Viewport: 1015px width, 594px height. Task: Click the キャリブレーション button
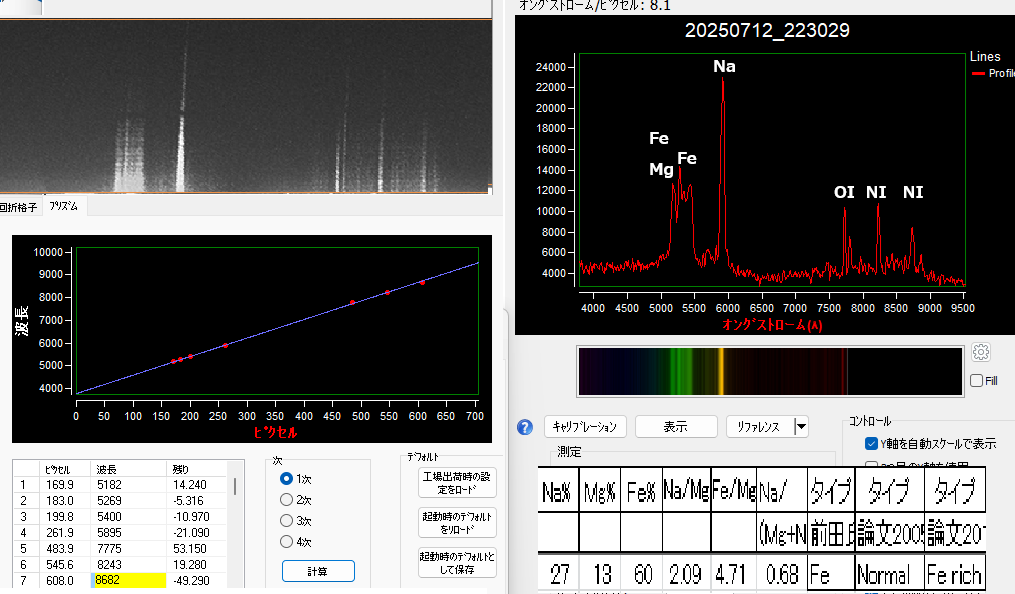[586, 427]
